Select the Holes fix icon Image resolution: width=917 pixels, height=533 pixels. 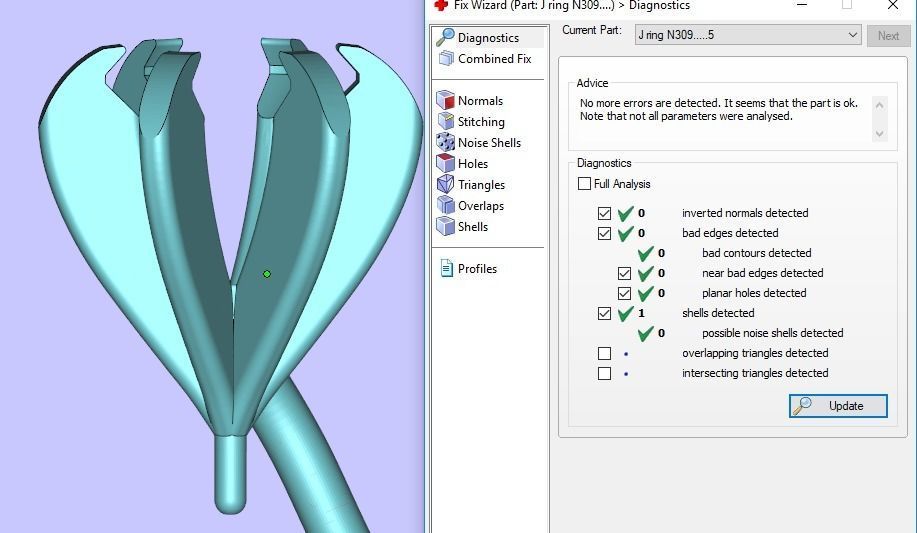(x=446, y=163)
